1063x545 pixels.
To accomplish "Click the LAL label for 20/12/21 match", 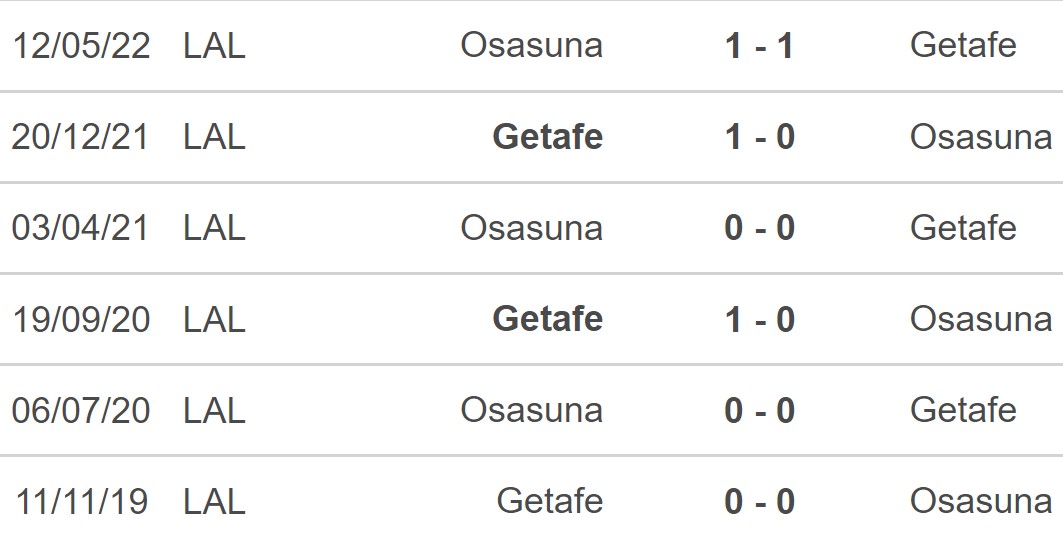I will coord(214,137).
